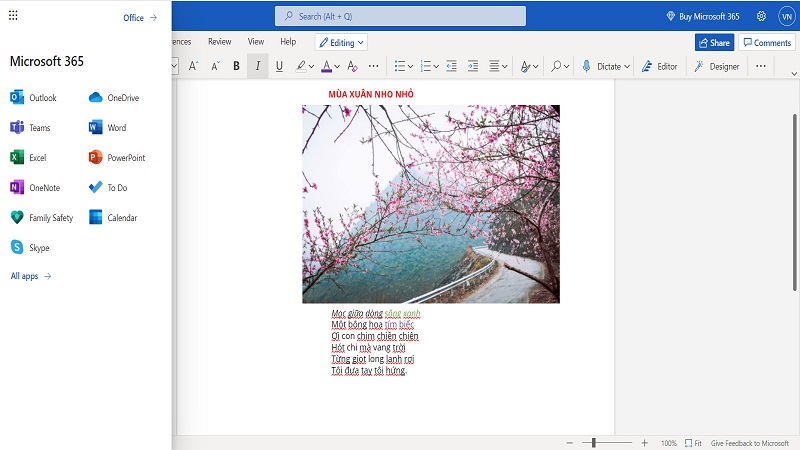The image size is (800, 450).
Task: Open Excel from the app list
Action: [x=28, y=158]
